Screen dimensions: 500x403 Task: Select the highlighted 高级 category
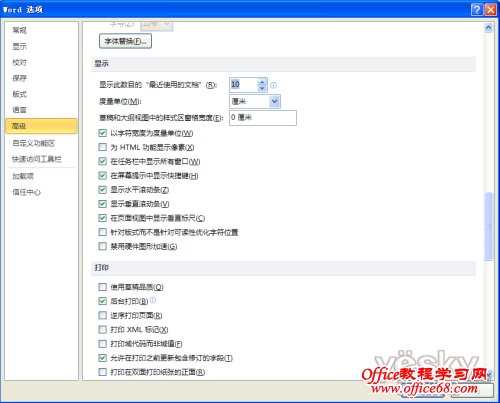pyautogui.click(x=41, y=126)
